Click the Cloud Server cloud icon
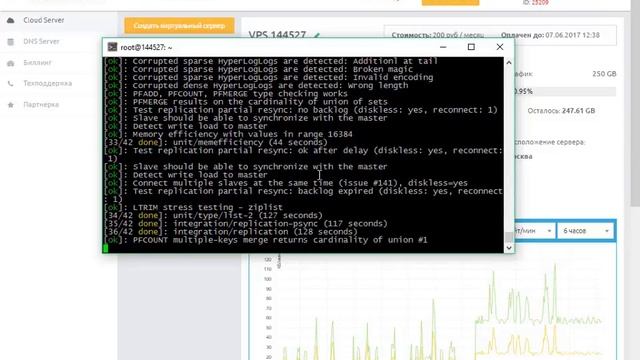Screen dimensions: 640x360 (x=11, y=20)
